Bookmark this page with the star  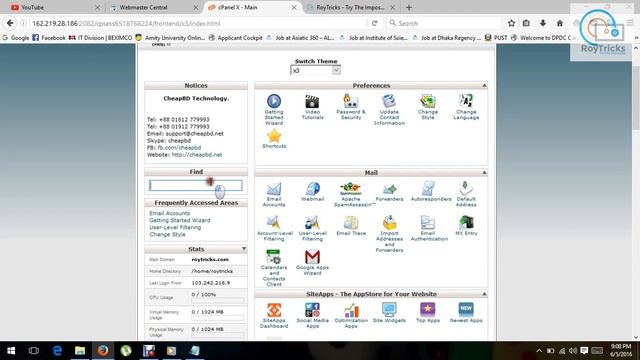coord(511,23)
